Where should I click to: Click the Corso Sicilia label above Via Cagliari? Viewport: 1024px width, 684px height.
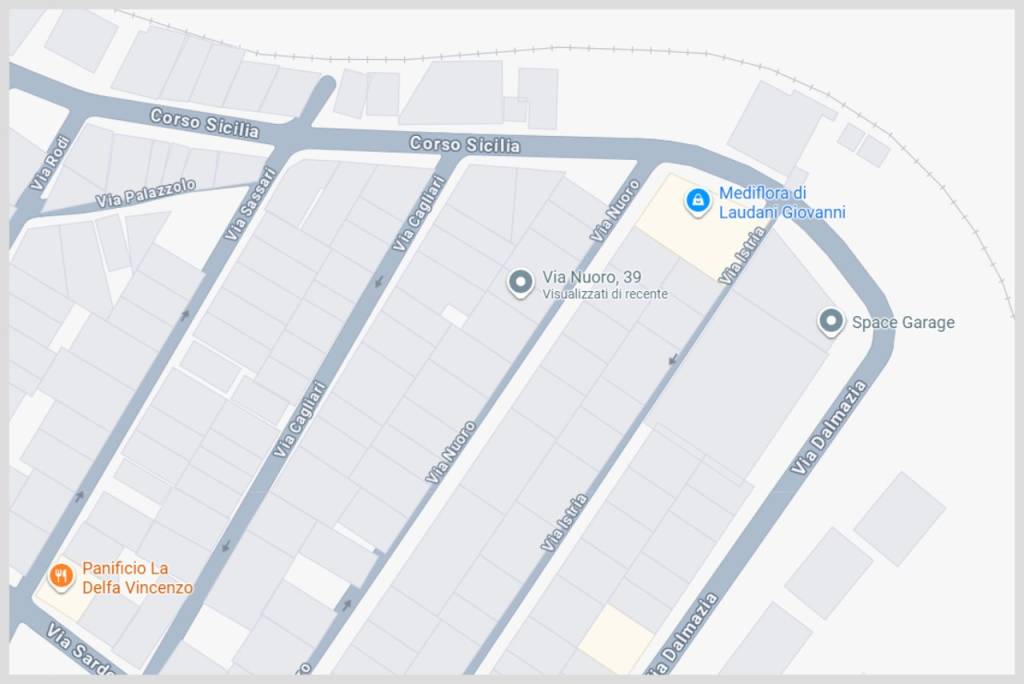(x=464, y=144)
